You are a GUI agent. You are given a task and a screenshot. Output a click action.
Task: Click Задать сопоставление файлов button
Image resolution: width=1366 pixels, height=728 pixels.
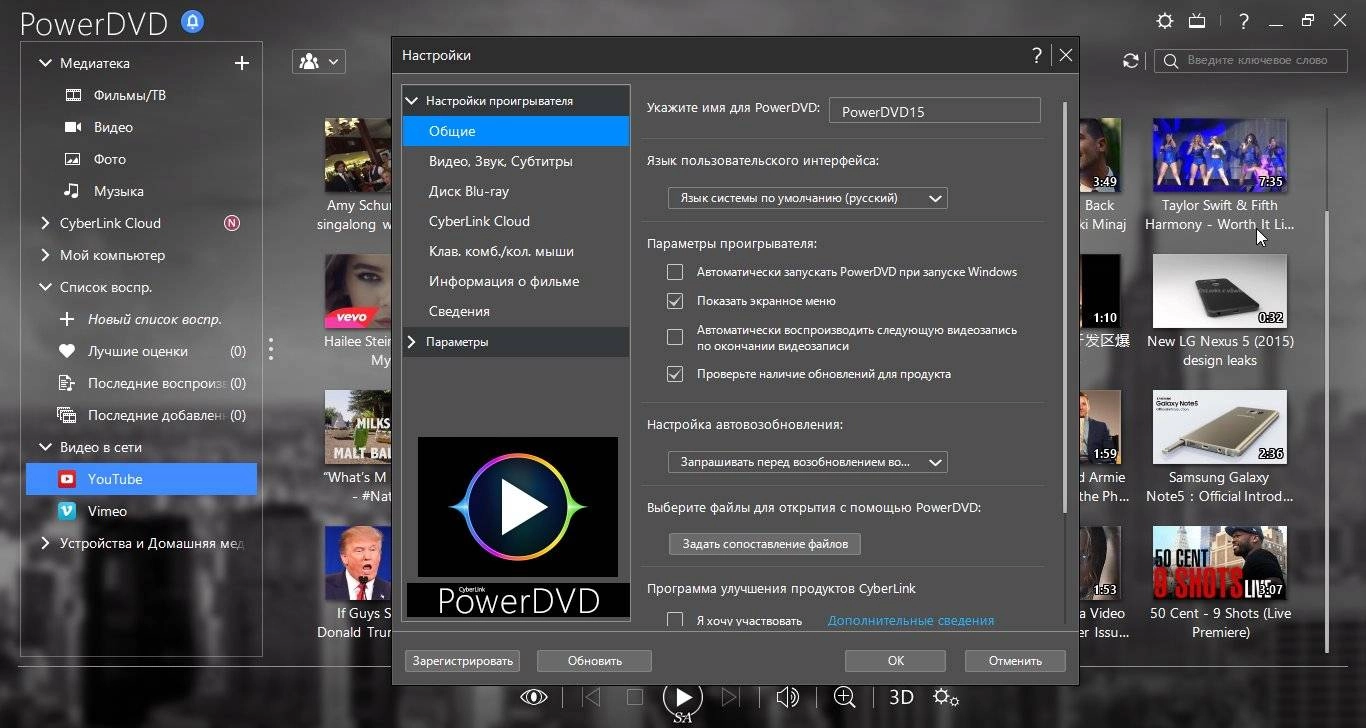click(765, 544)
